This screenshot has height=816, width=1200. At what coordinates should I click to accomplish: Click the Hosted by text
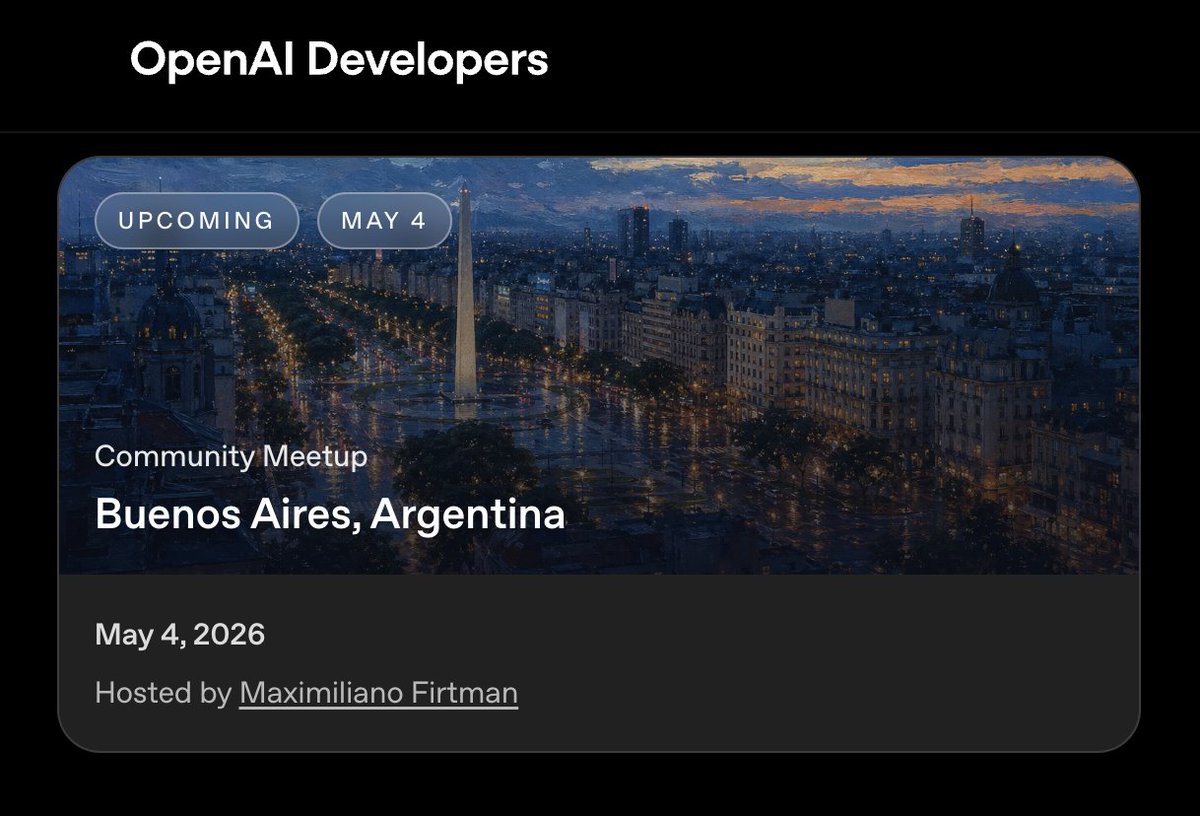tap(163, 693)
